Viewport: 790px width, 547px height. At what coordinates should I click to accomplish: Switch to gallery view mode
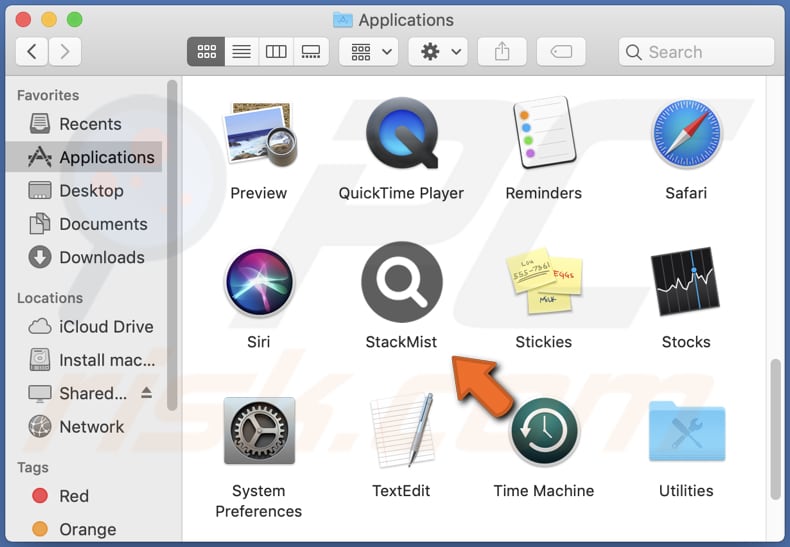[x=311, y=51]
